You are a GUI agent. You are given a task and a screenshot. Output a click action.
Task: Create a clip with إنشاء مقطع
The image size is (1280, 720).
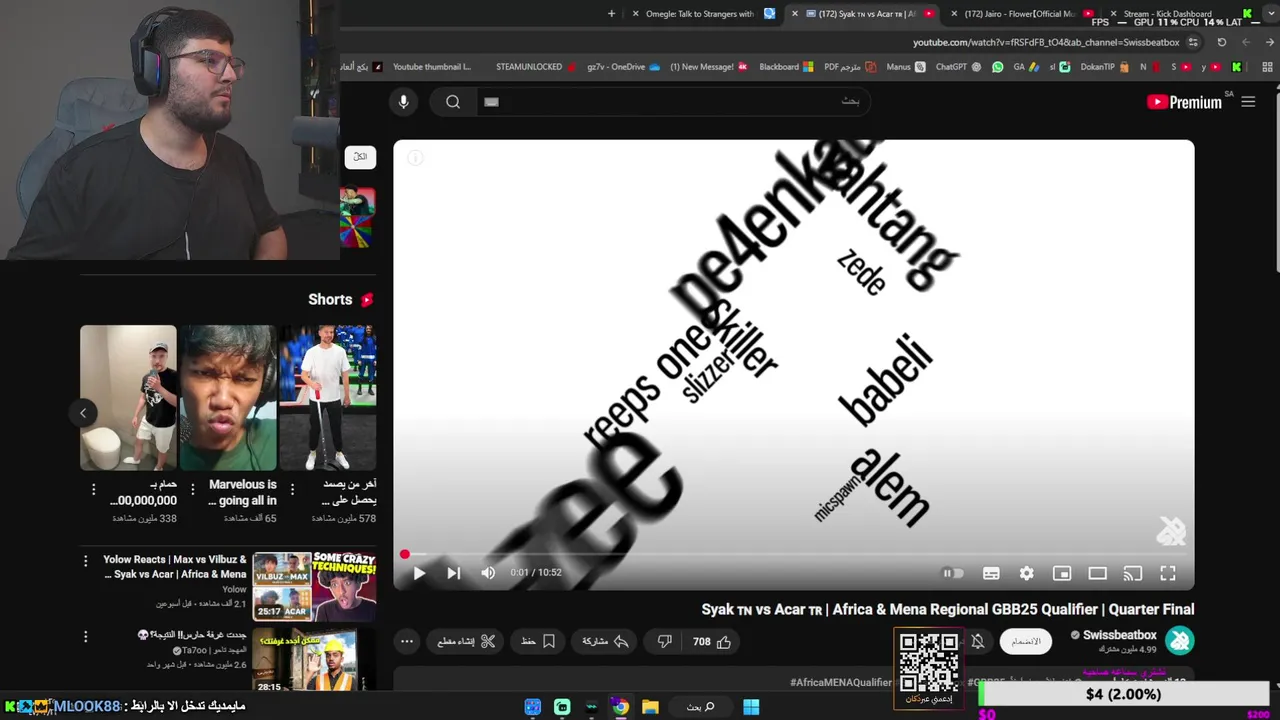coord(466,642)
